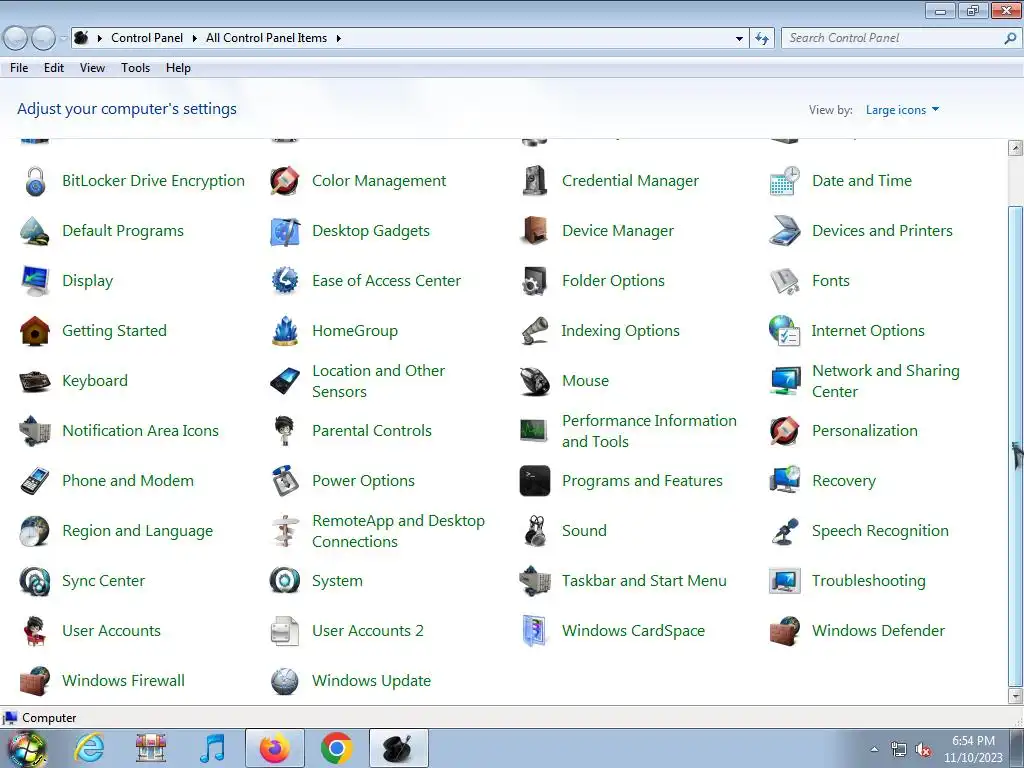Screen dimensions: 1024x768
Task: Open the Sync Center icon
Action: [x=35, y=581]
